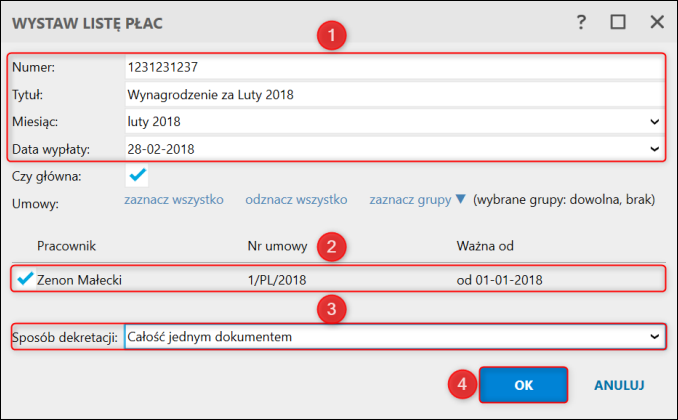
Task: Click the Pracownik column header
Action: click(x=66, y=245)
